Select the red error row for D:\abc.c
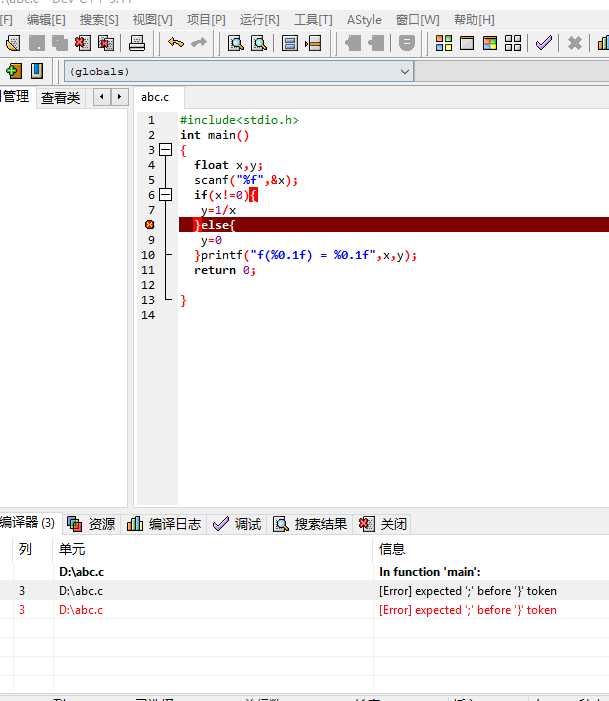 pos(304,610)
